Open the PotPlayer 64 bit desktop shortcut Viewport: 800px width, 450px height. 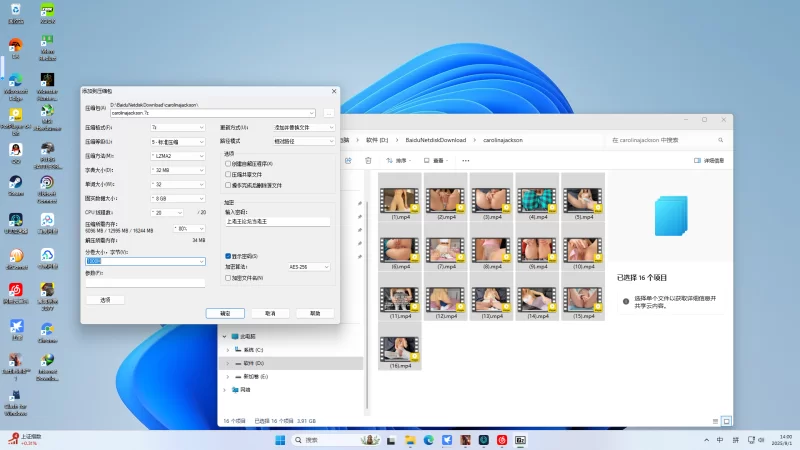[16, 122]
